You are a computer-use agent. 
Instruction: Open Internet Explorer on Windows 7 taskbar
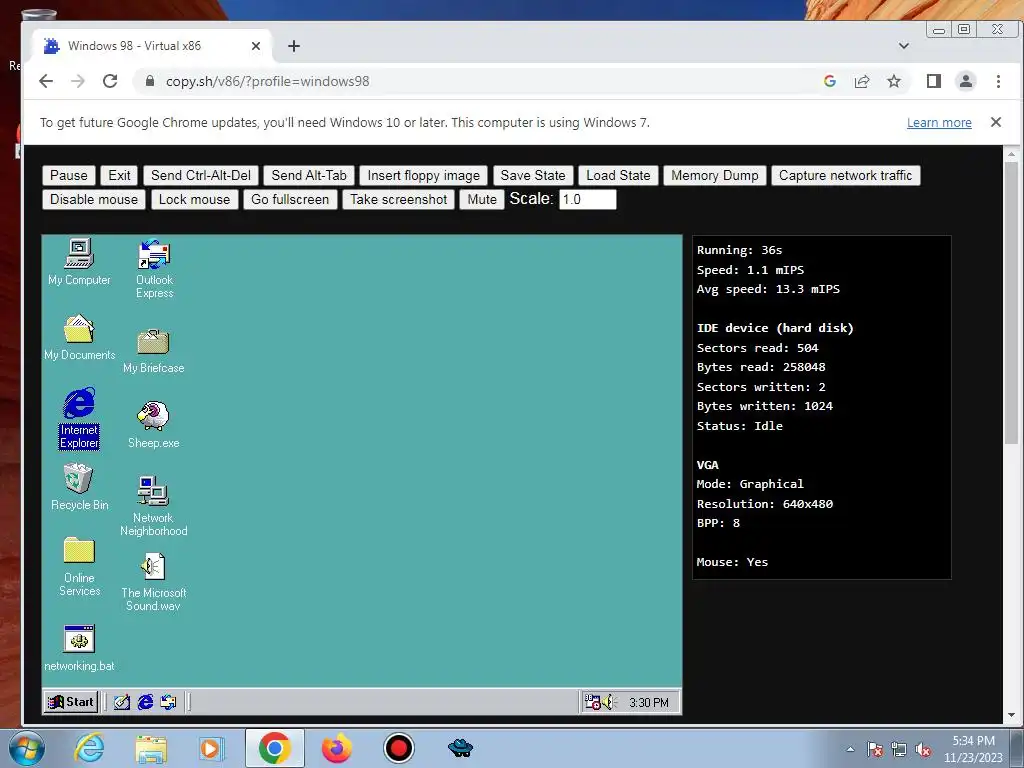(89, 748)
